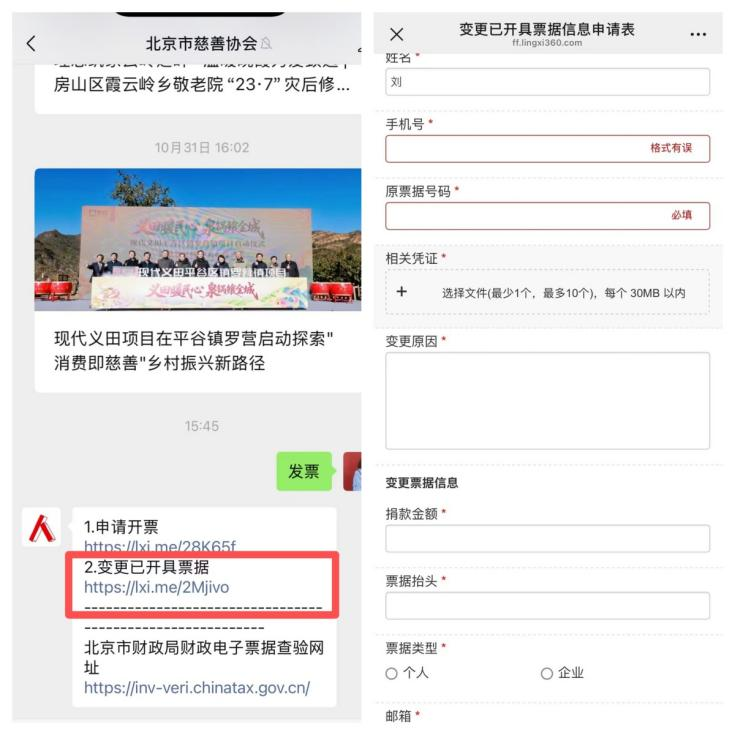Close the form with X icon

(397, 34)
